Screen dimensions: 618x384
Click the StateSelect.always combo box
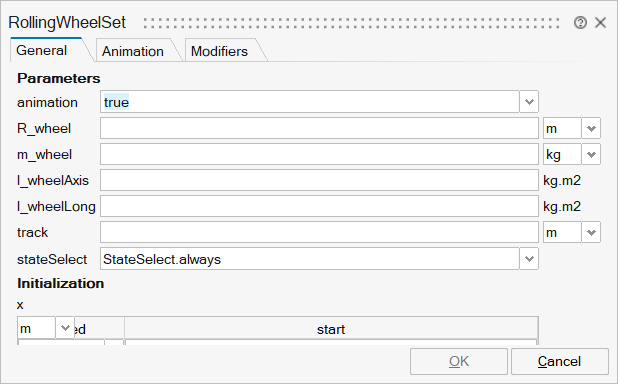pyautogui.click(x=310, y=259)
